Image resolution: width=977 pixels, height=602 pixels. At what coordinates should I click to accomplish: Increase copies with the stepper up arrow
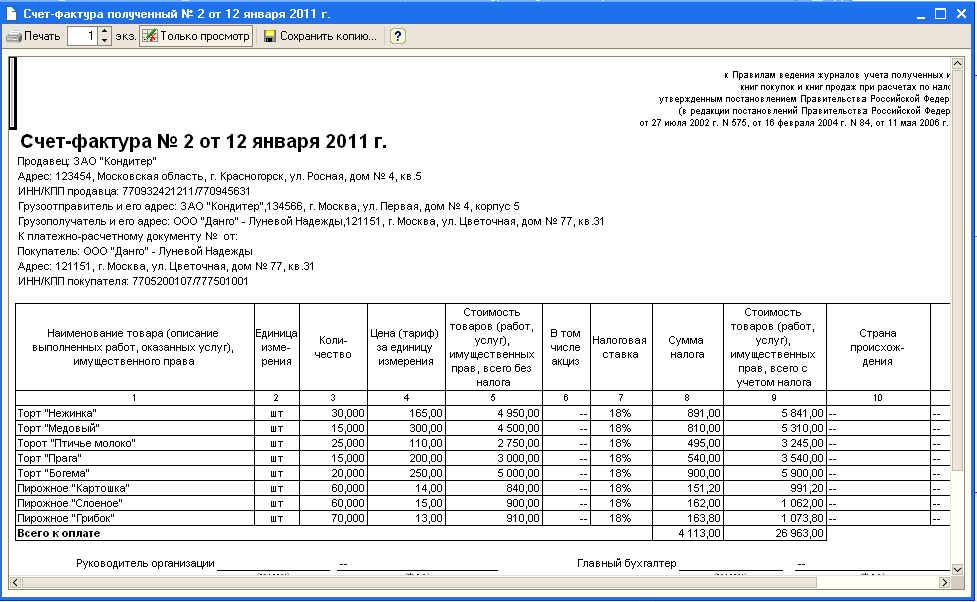(105, 32)
